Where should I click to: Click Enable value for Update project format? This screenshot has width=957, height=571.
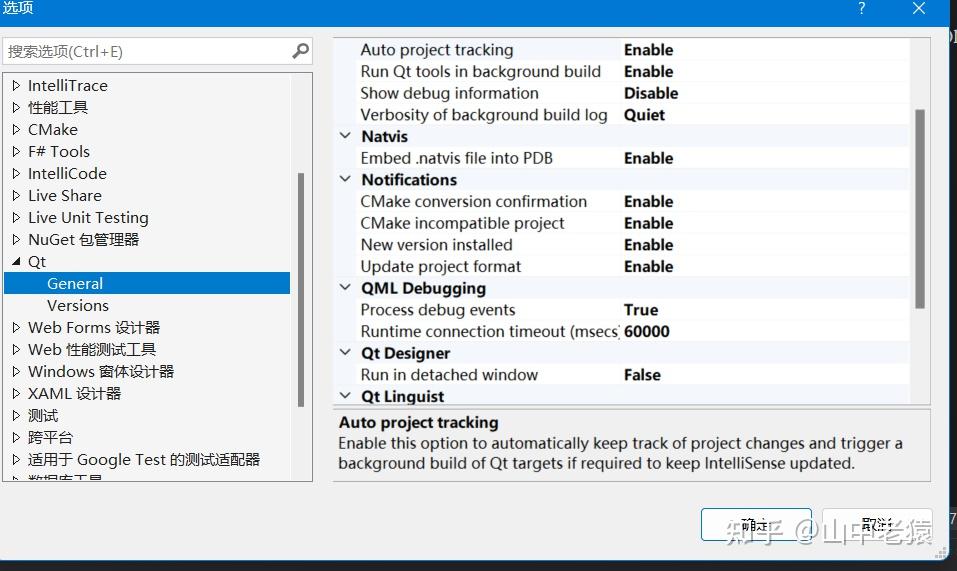[648, 267]
